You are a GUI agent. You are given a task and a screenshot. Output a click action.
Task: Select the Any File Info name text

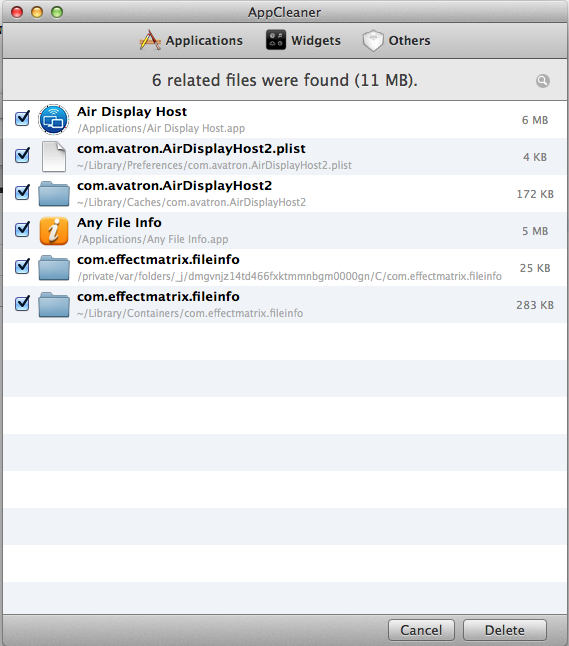(x=119, y=222)
